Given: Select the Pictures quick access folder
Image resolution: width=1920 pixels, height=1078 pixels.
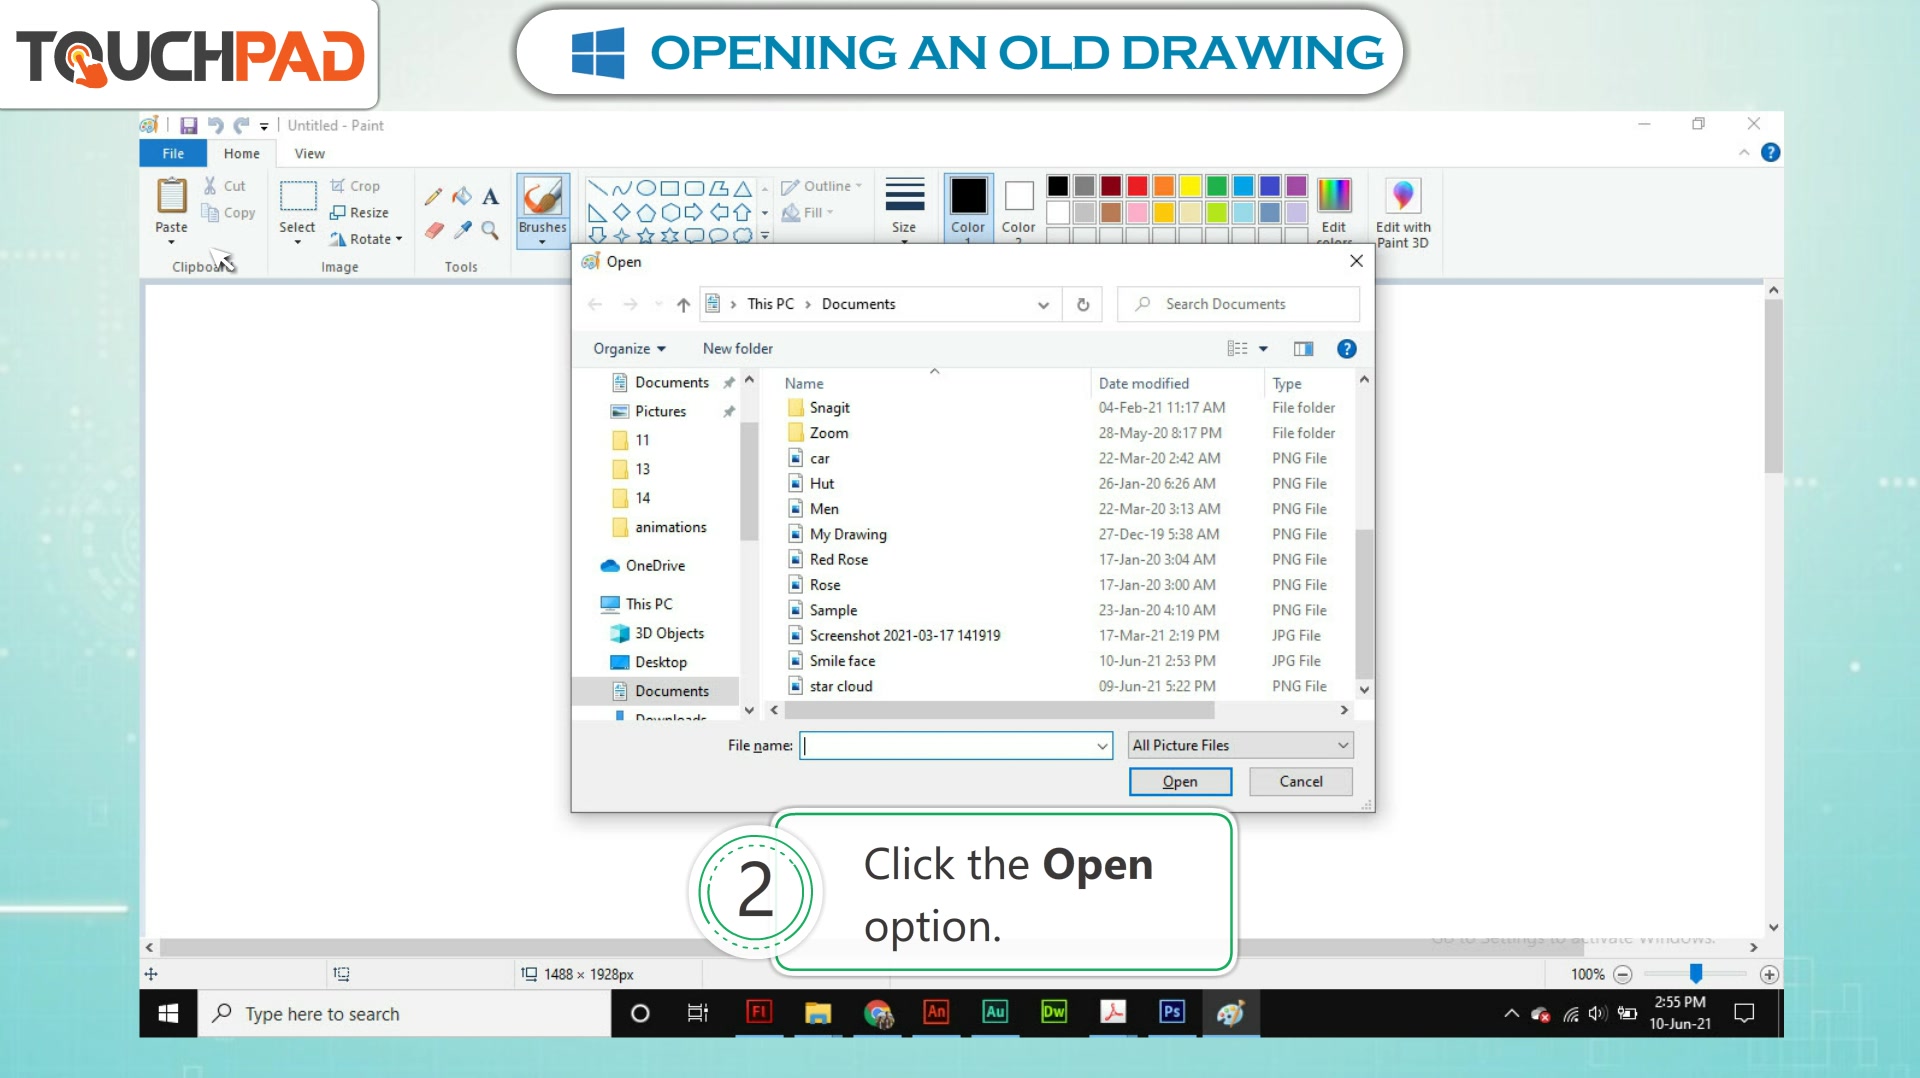Looking at the screenshot, I should tap(660, 411).
